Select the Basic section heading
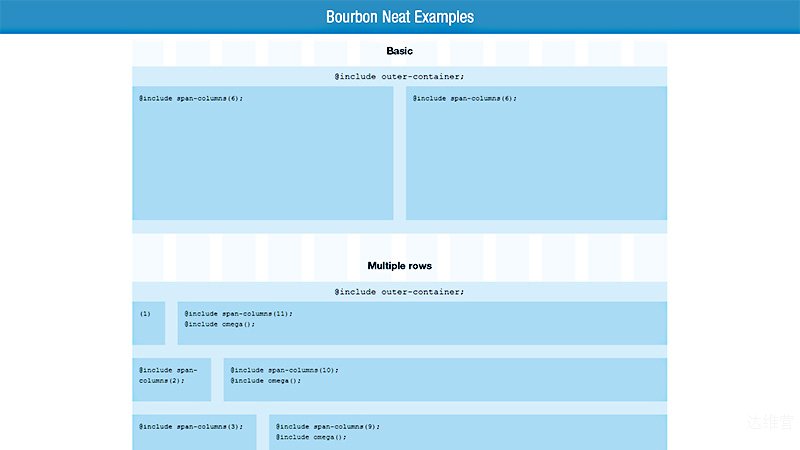 tap(399, 51)
